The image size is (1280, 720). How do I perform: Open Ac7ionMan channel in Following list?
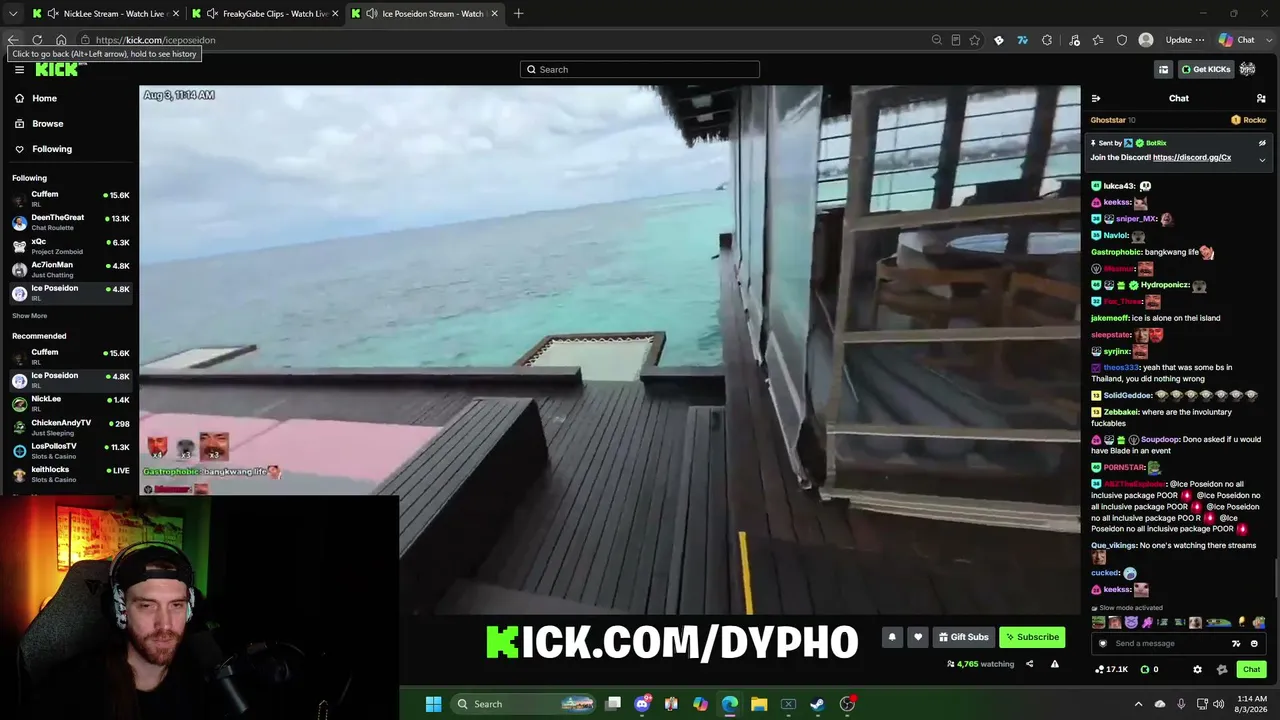click(70, 269)
